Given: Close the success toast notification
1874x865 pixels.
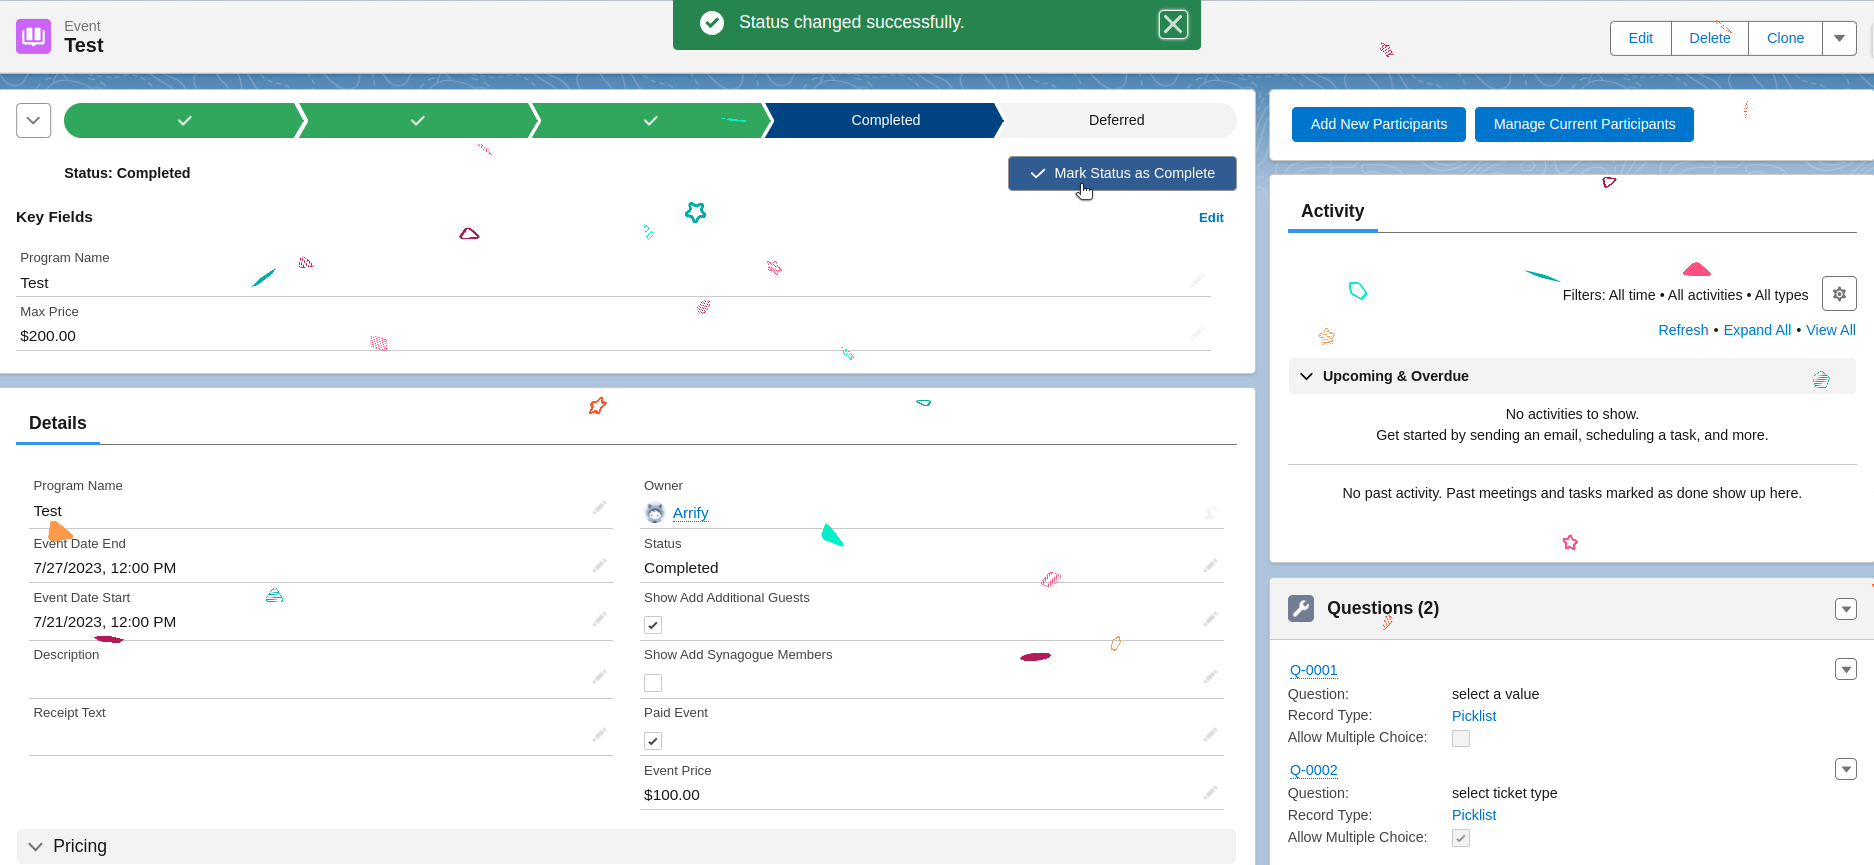Looking at the screenshot, I should pos(1173,24).
